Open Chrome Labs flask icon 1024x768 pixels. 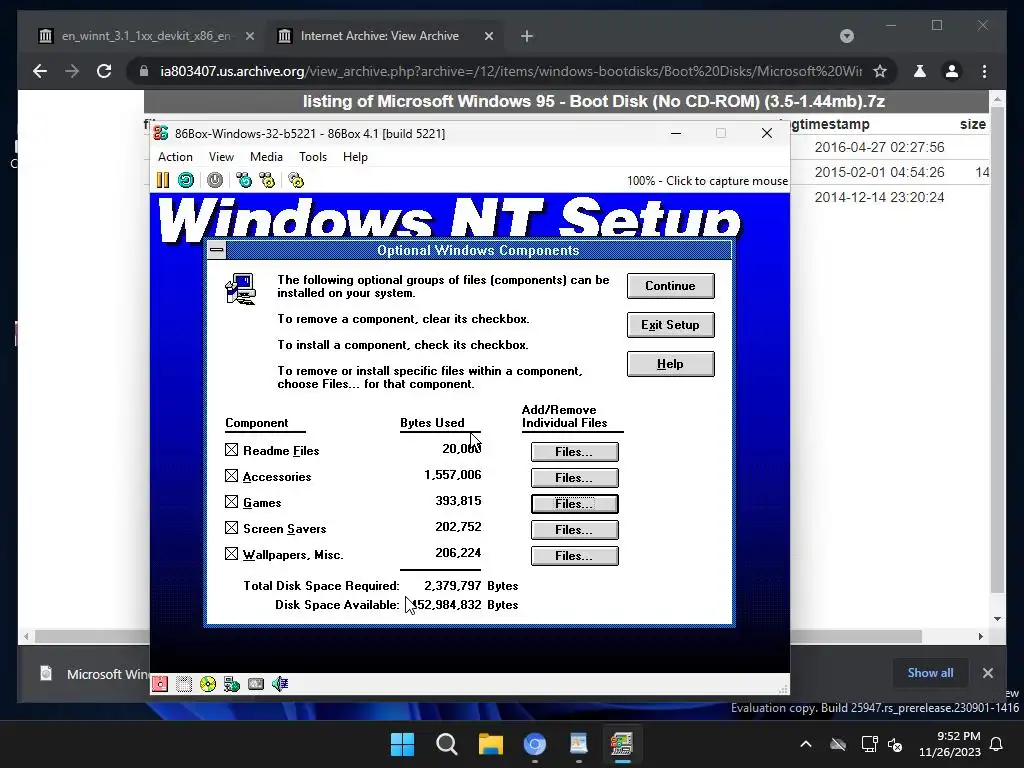(x=920, y=71)
